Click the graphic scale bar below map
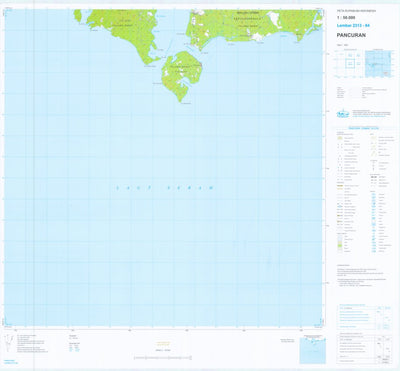Image resolution: width=400 pixels, height=371 pixels. (163, 358)
